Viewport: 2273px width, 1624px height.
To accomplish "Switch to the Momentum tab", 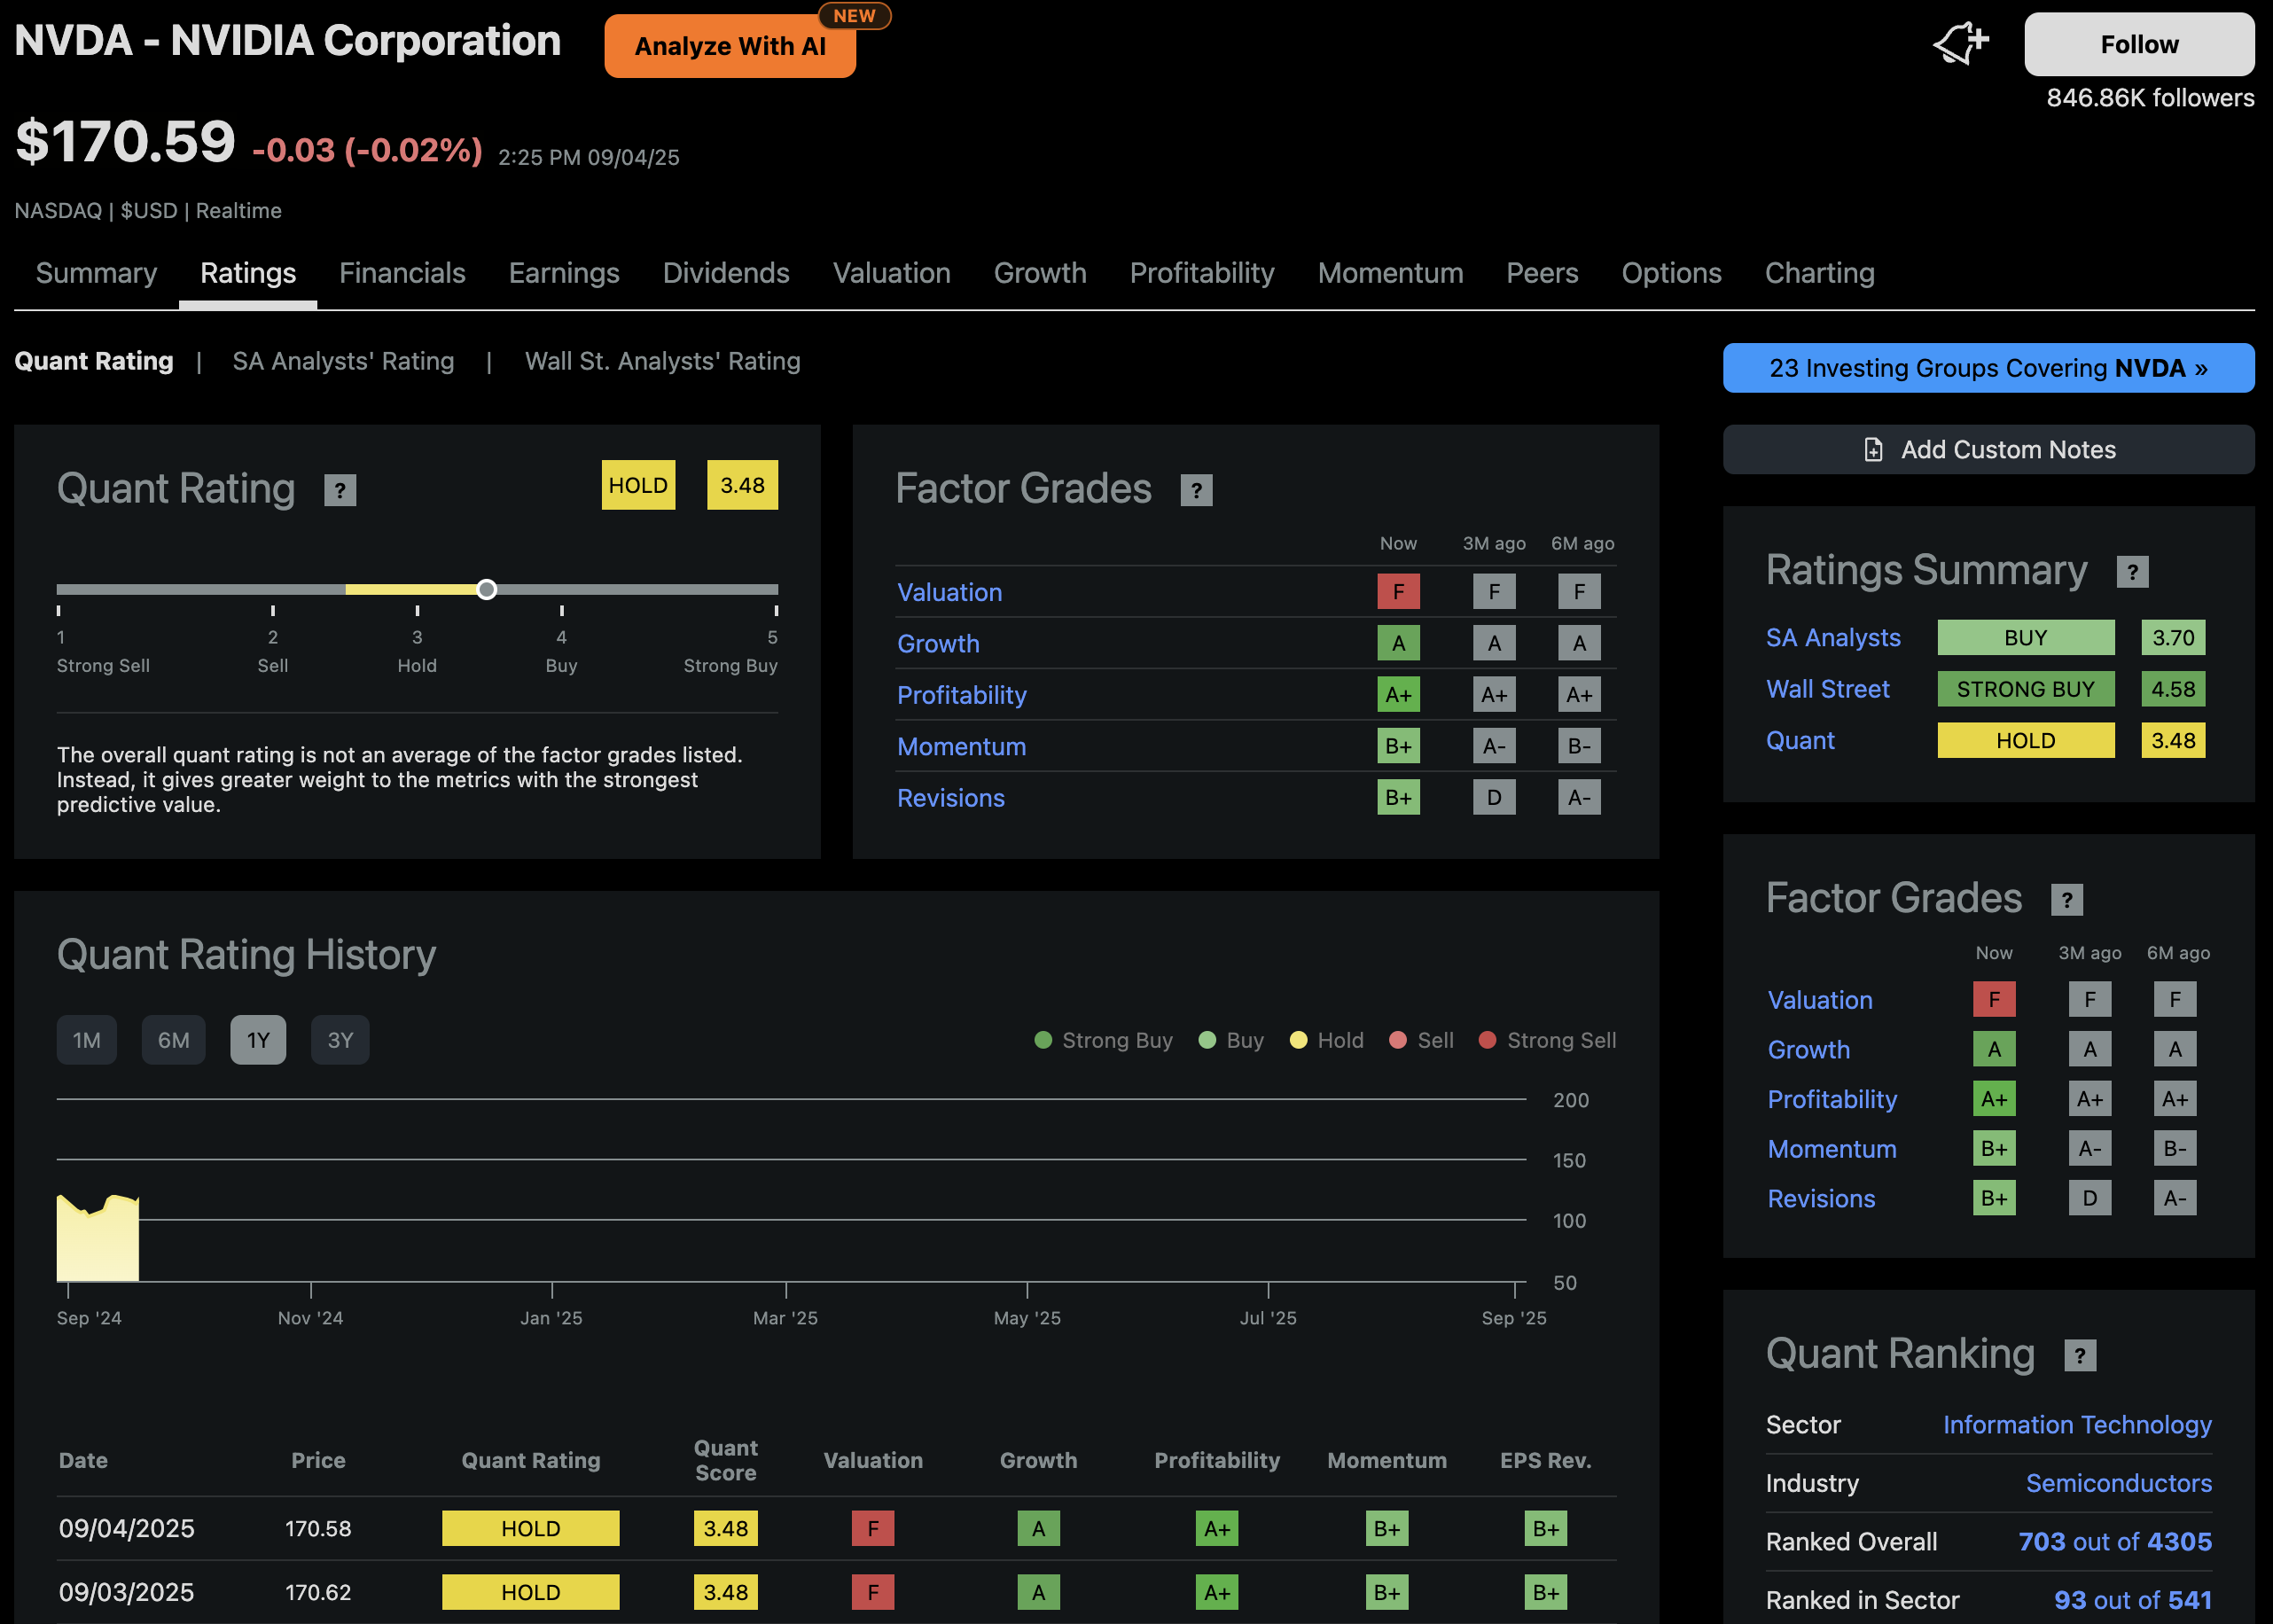I will [x=1389, y=273].
